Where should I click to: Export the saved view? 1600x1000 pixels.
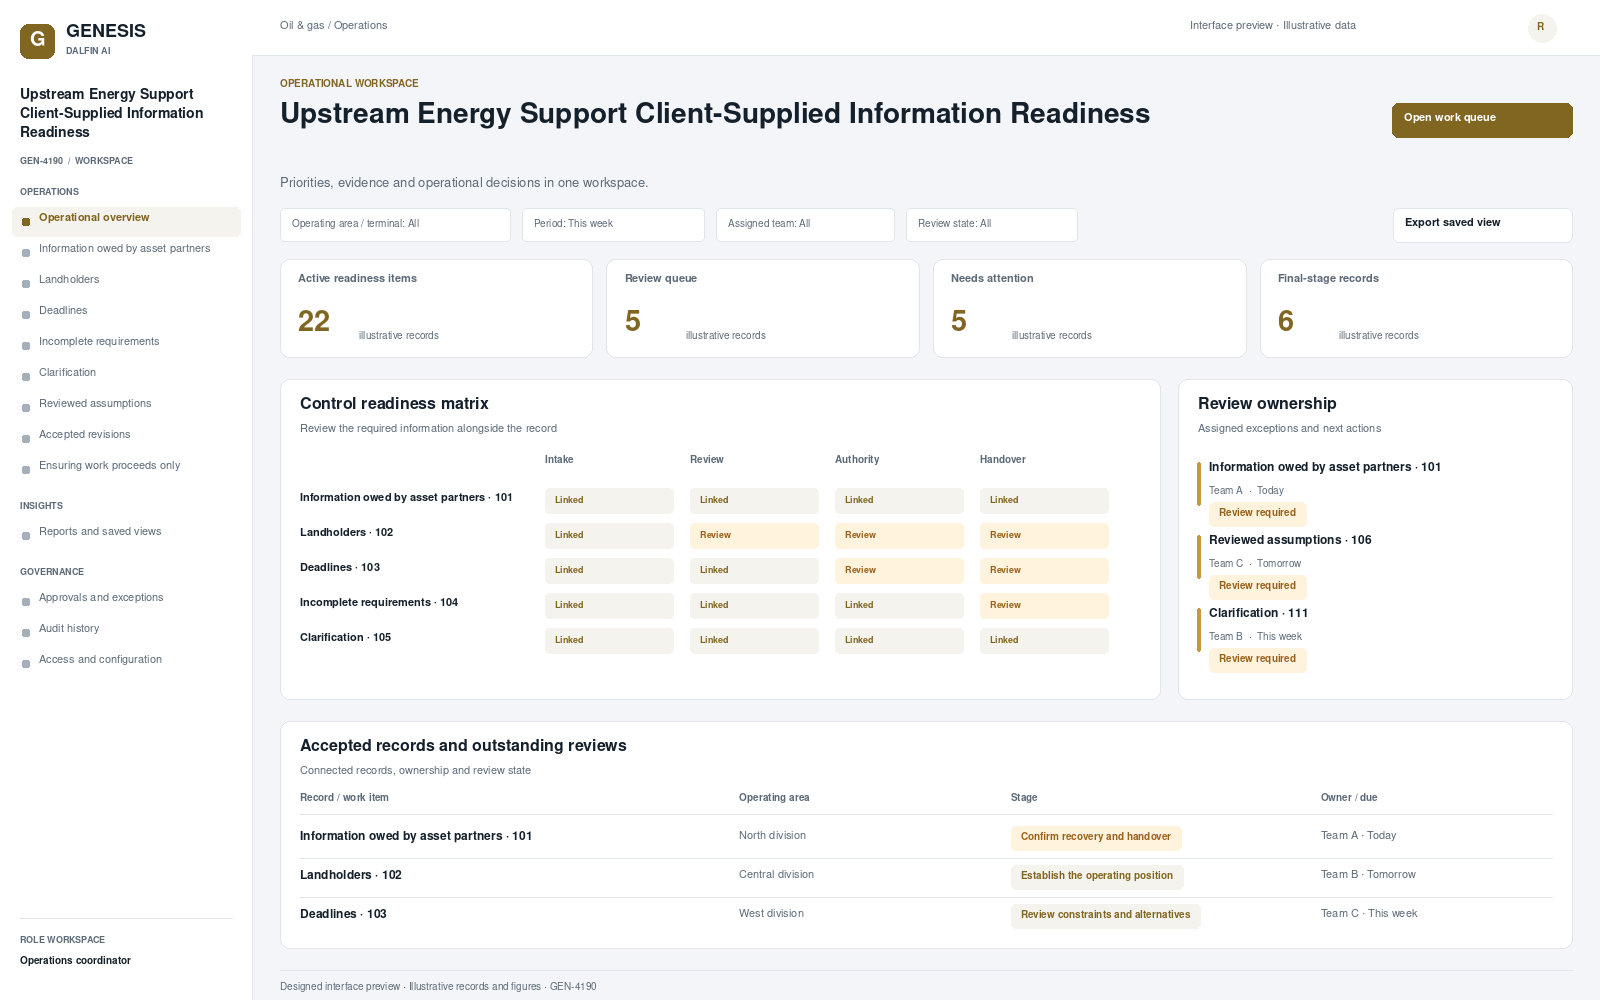[x=1482, y=225]
